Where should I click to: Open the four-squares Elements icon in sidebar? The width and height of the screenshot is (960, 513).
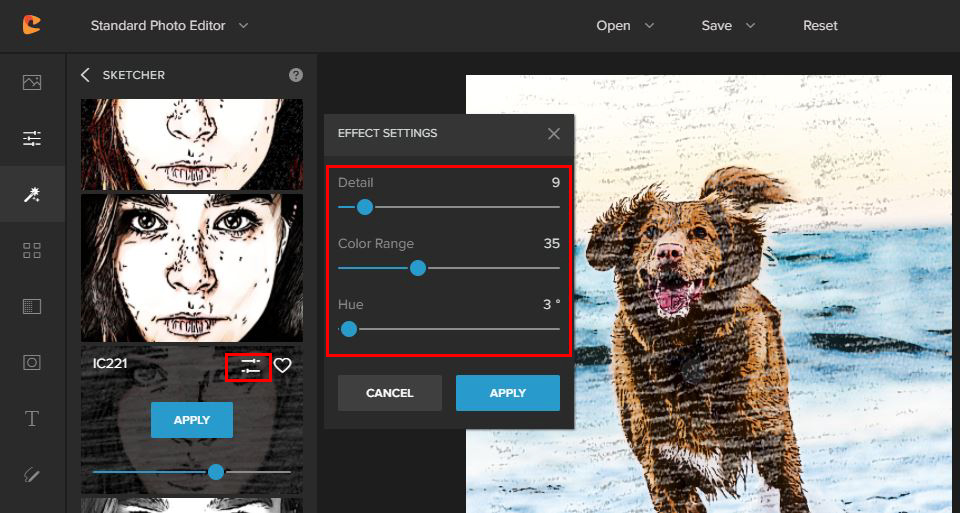point(32,250)
